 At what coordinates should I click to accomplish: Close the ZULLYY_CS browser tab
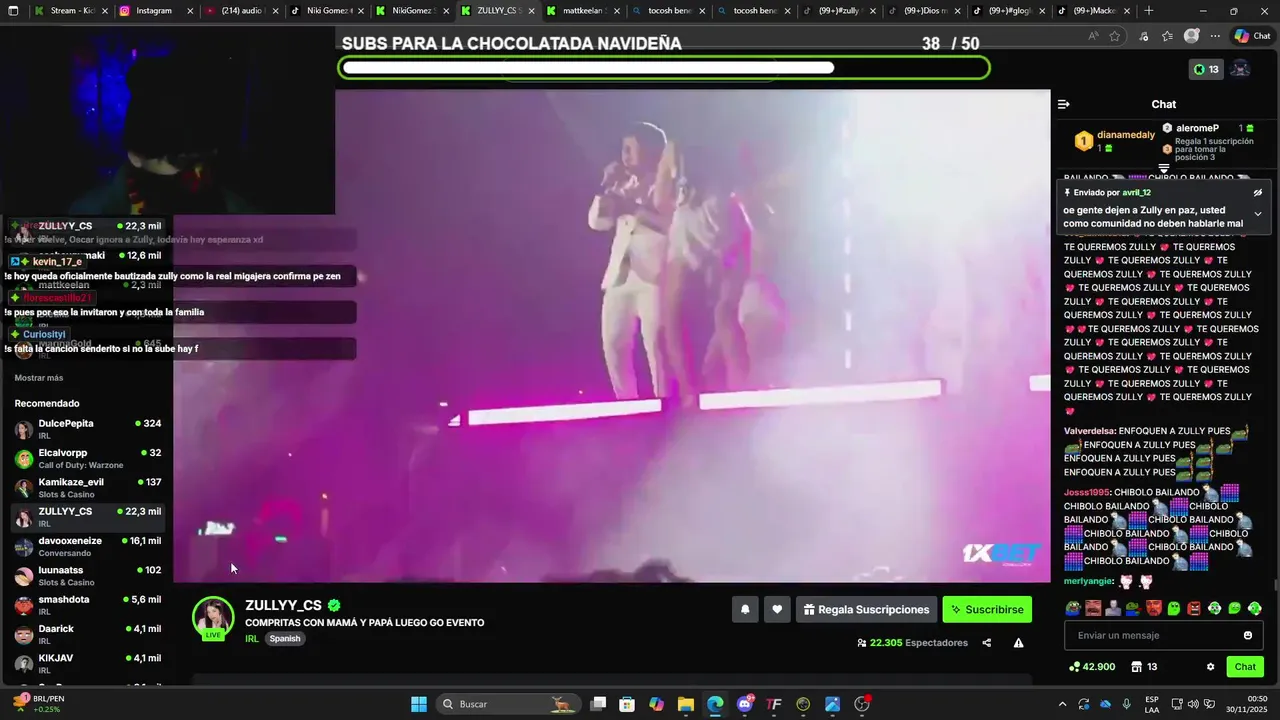coord(531,11)
